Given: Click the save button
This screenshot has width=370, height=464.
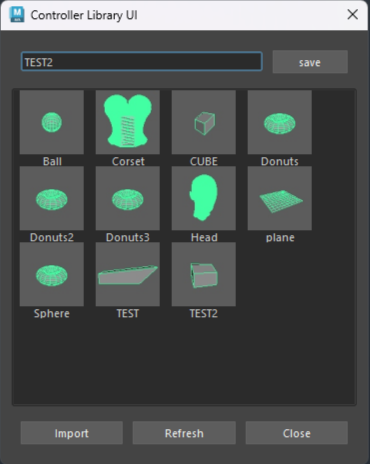Looking at the screenshot, I should coord(310,62).
